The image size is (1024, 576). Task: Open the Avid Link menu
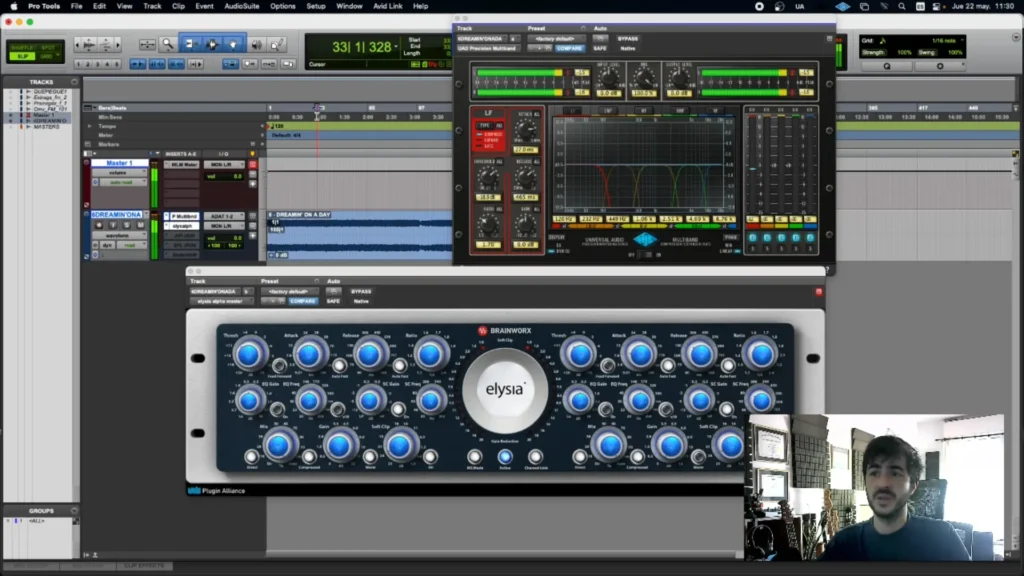pyautogui.click(x=388, y=7)
